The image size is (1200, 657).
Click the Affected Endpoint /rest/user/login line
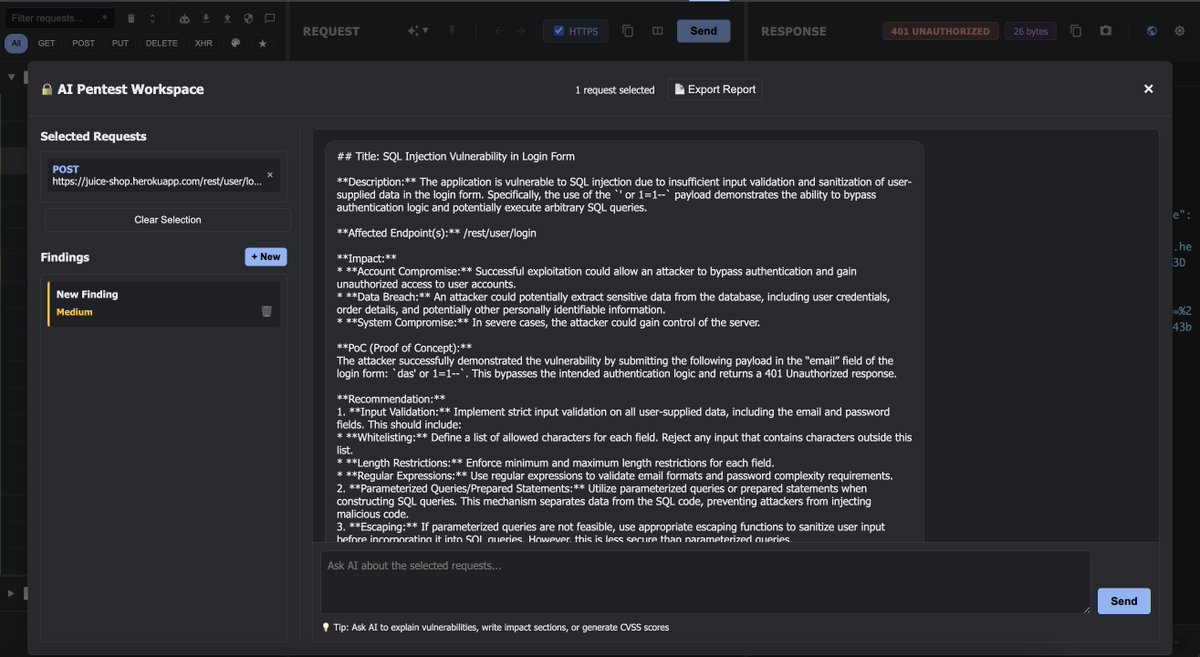click(x=436, y=233)
